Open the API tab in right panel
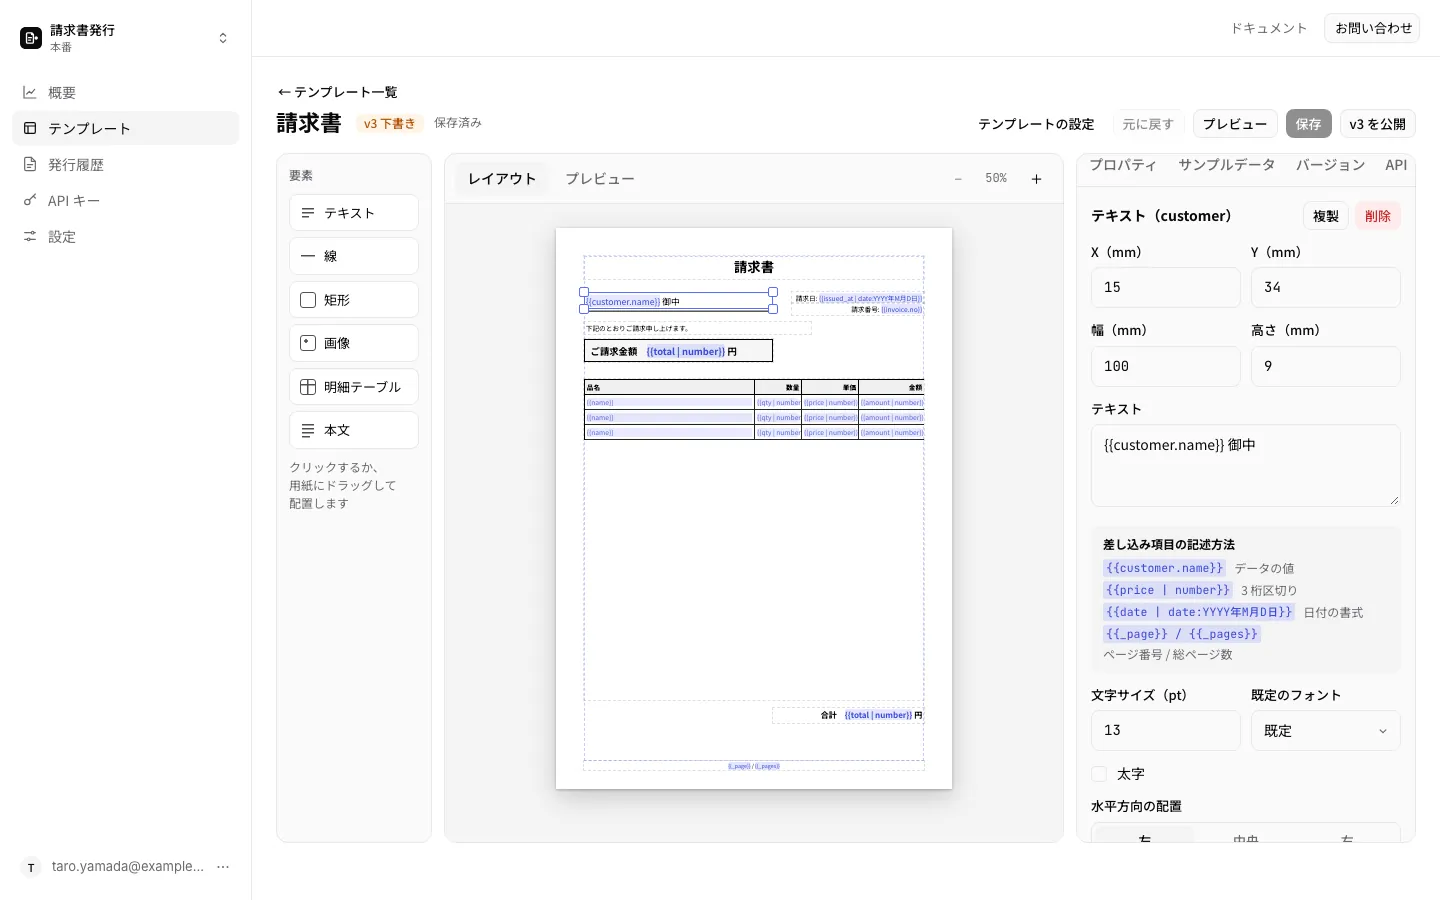This screenshot has height=900, width=1440. [1396, 165]
